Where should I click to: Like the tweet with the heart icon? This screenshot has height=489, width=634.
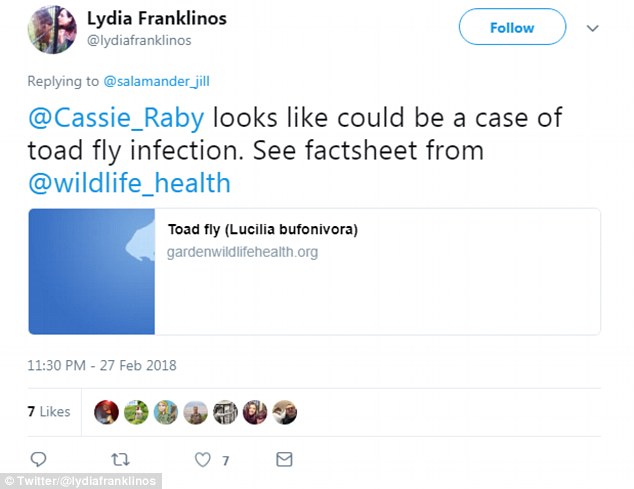coord(204,459)
